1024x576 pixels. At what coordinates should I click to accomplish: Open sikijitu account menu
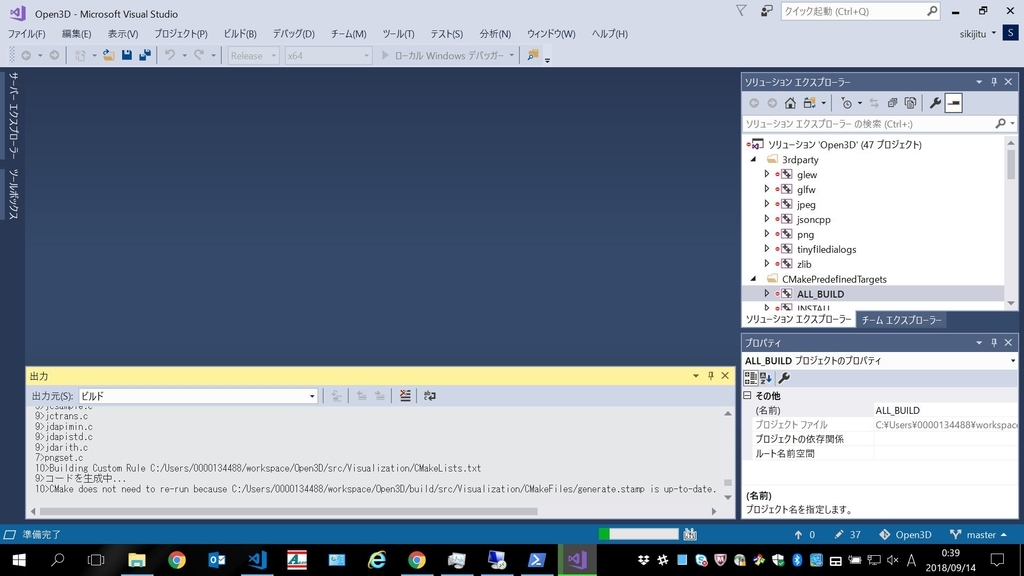pyautogui.click(x=978, y=33)
